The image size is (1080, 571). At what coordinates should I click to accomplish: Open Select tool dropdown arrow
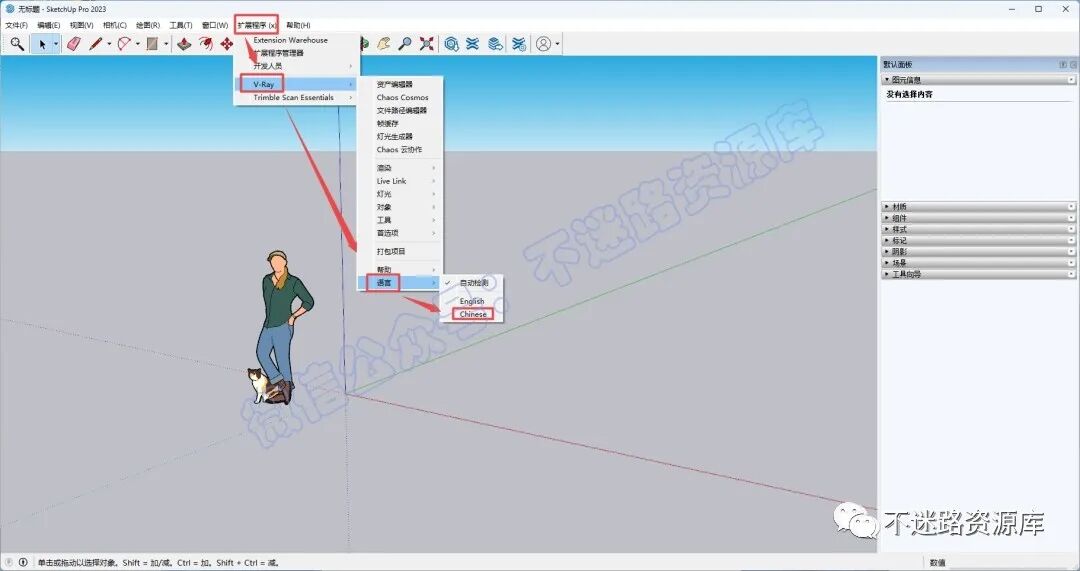[56, 44]
